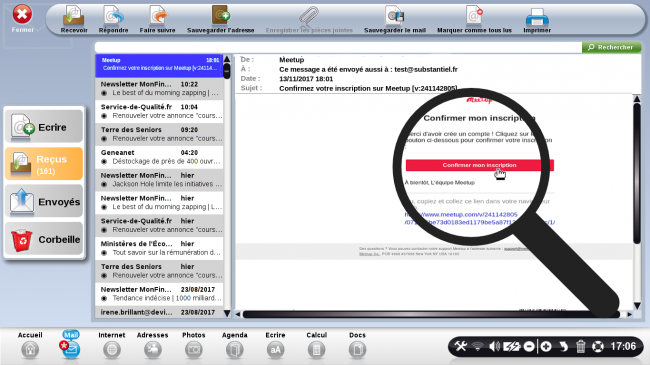Open the Envoyés sent folder

[x=44, y=202]
